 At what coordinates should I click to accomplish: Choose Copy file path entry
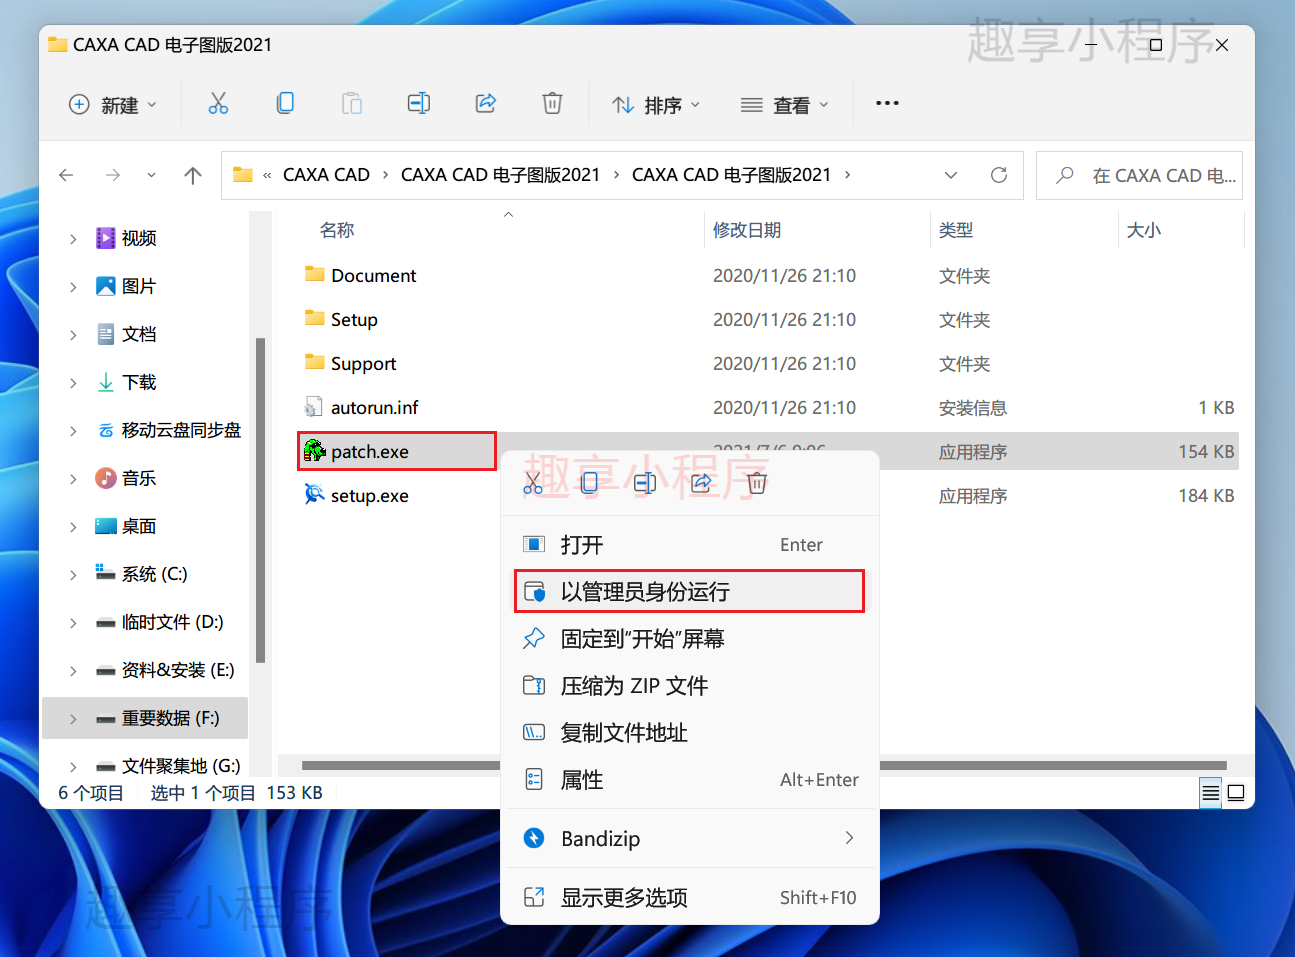[x=690, y=732]
